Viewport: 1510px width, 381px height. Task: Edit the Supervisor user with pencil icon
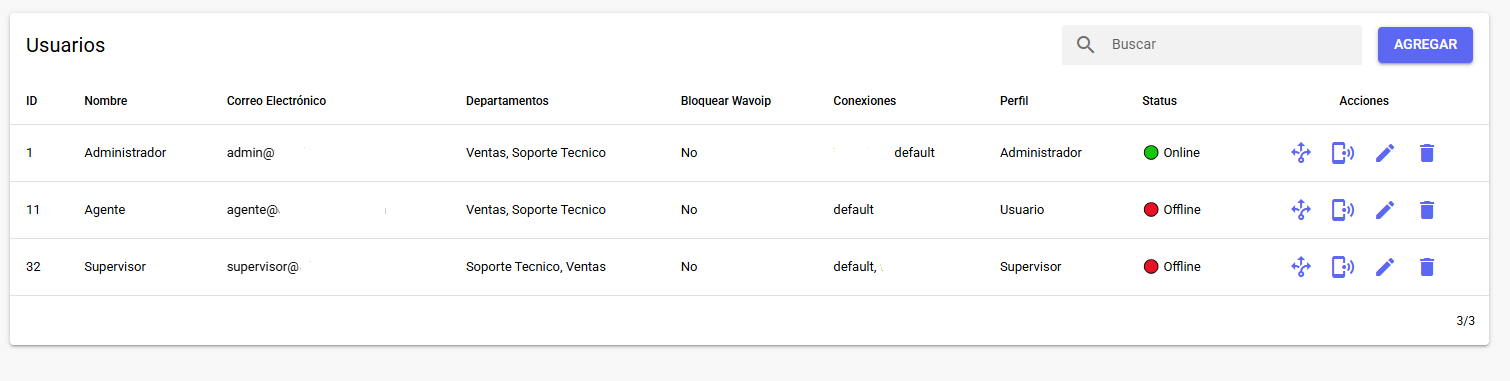point(1385,267)
